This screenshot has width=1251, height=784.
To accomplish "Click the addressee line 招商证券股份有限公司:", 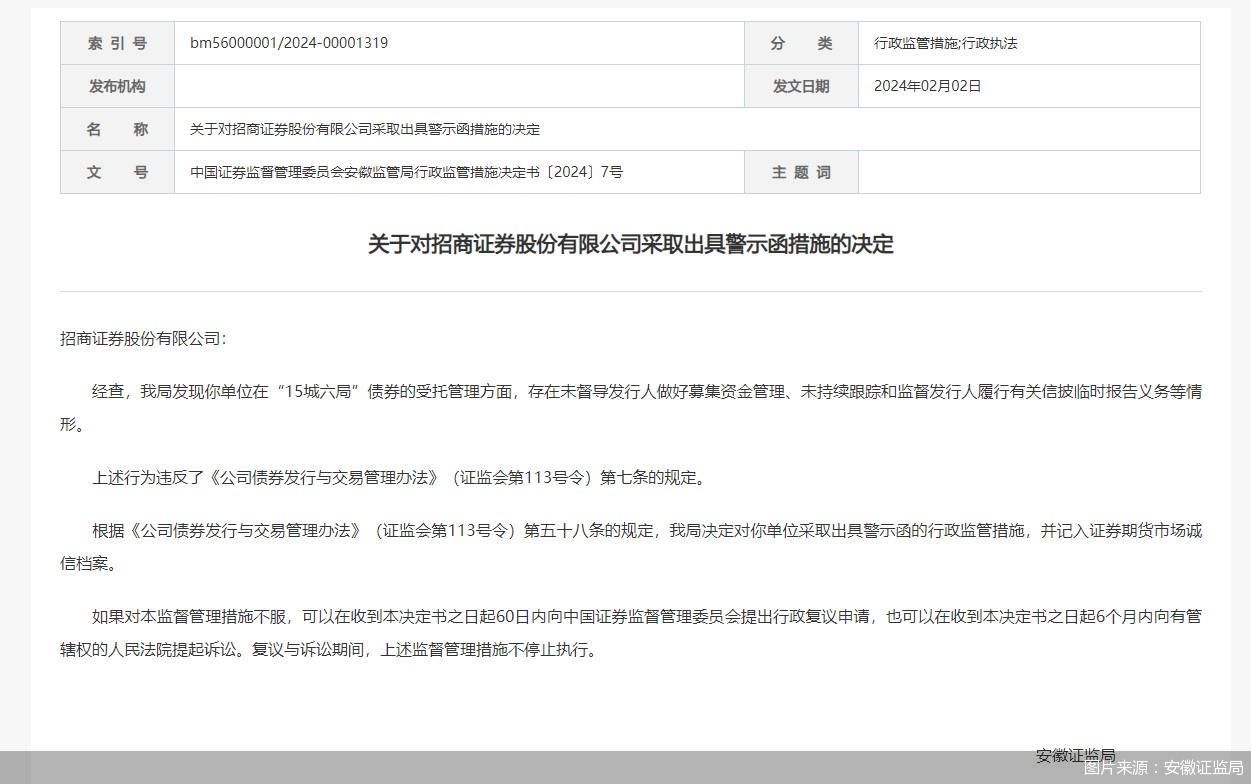I will click(143, 338).
